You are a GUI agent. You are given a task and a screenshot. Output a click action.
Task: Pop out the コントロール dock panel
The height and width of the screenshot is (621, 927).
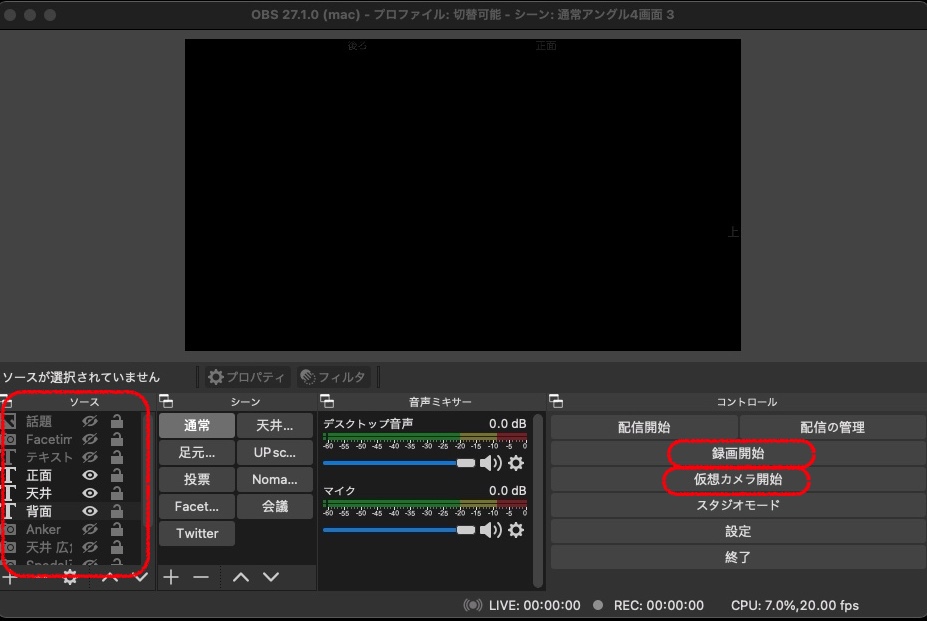pyautogui.click(x=556, y=402)
